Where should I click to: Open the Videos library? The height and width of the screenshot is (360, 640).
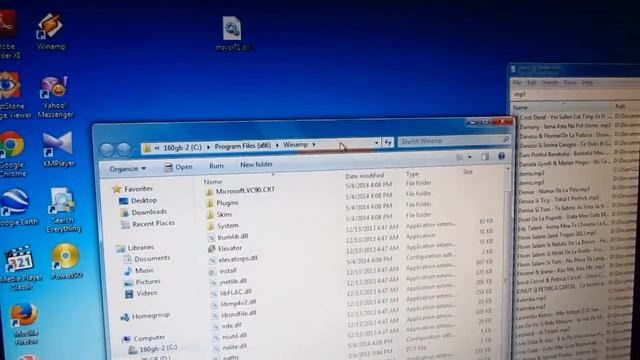coord(141,293)
